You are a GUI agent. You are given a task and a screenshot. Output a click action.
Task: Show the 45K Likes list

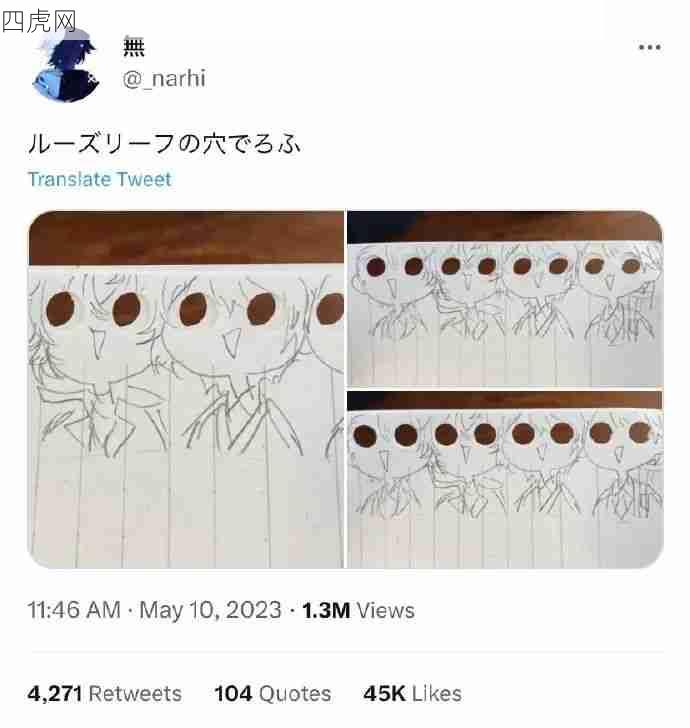point(412,693)
